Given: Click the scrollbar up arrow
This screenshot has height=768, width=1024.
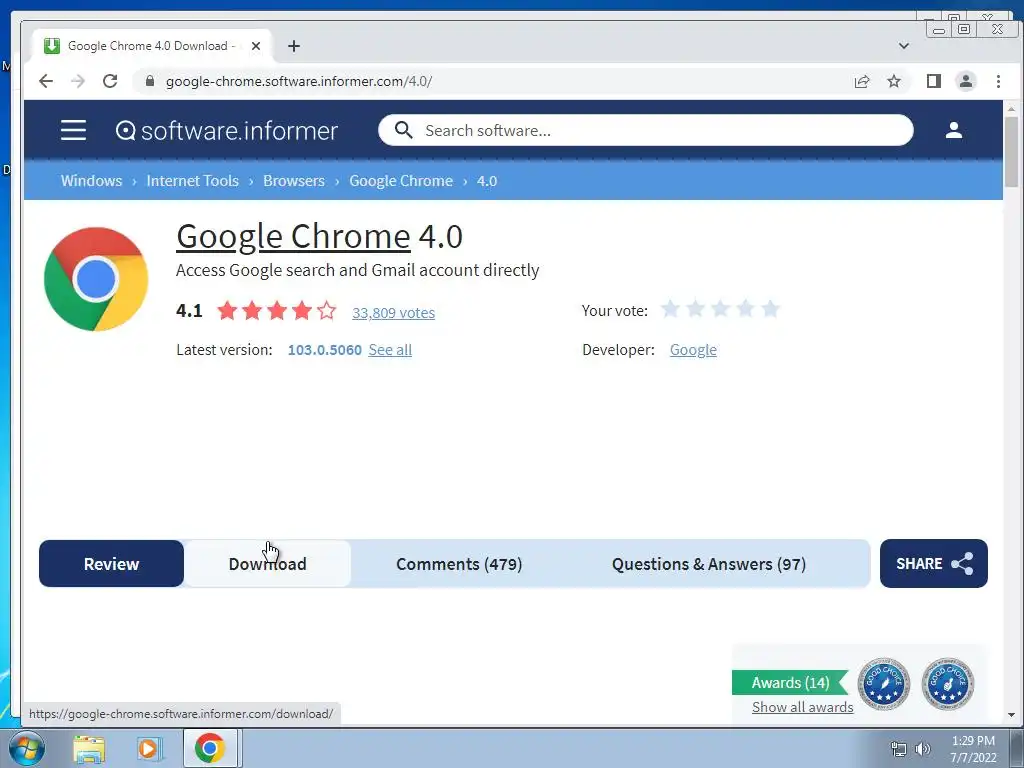Looking at the screenshot, I should [1012, 109].
